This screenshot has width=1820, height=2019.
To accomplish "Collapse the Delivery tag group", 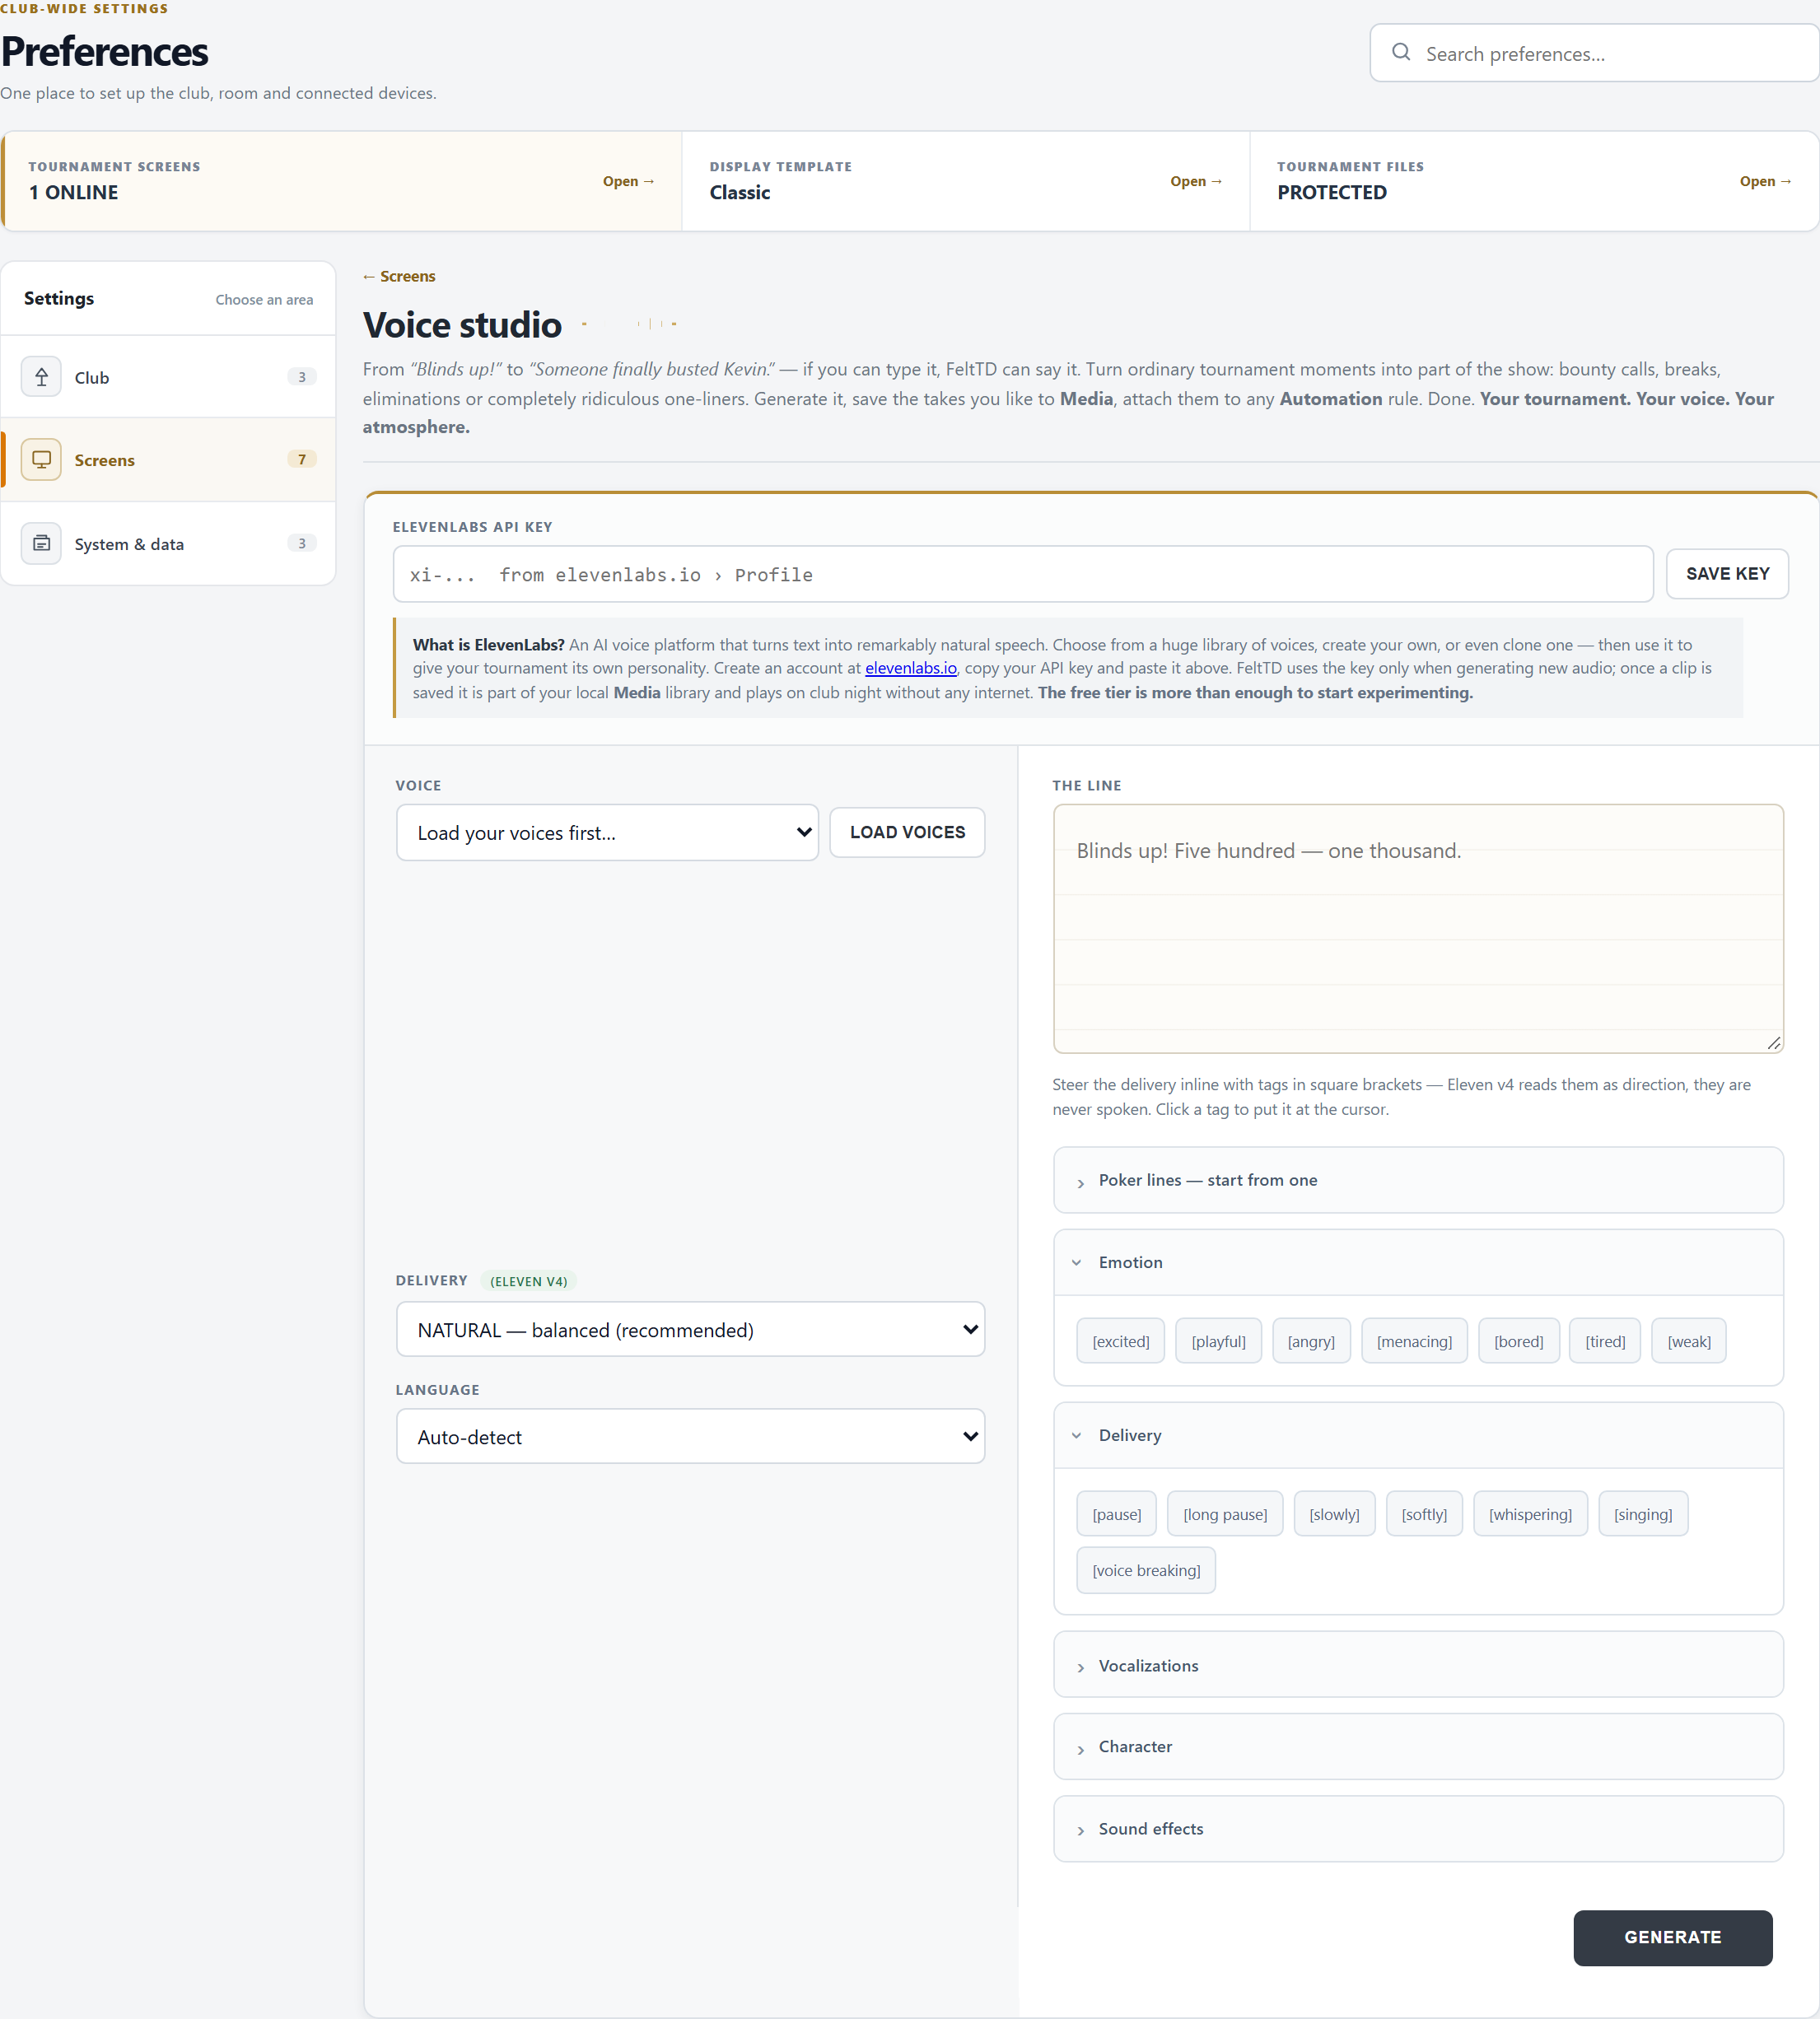I will click(1418, 1435).
